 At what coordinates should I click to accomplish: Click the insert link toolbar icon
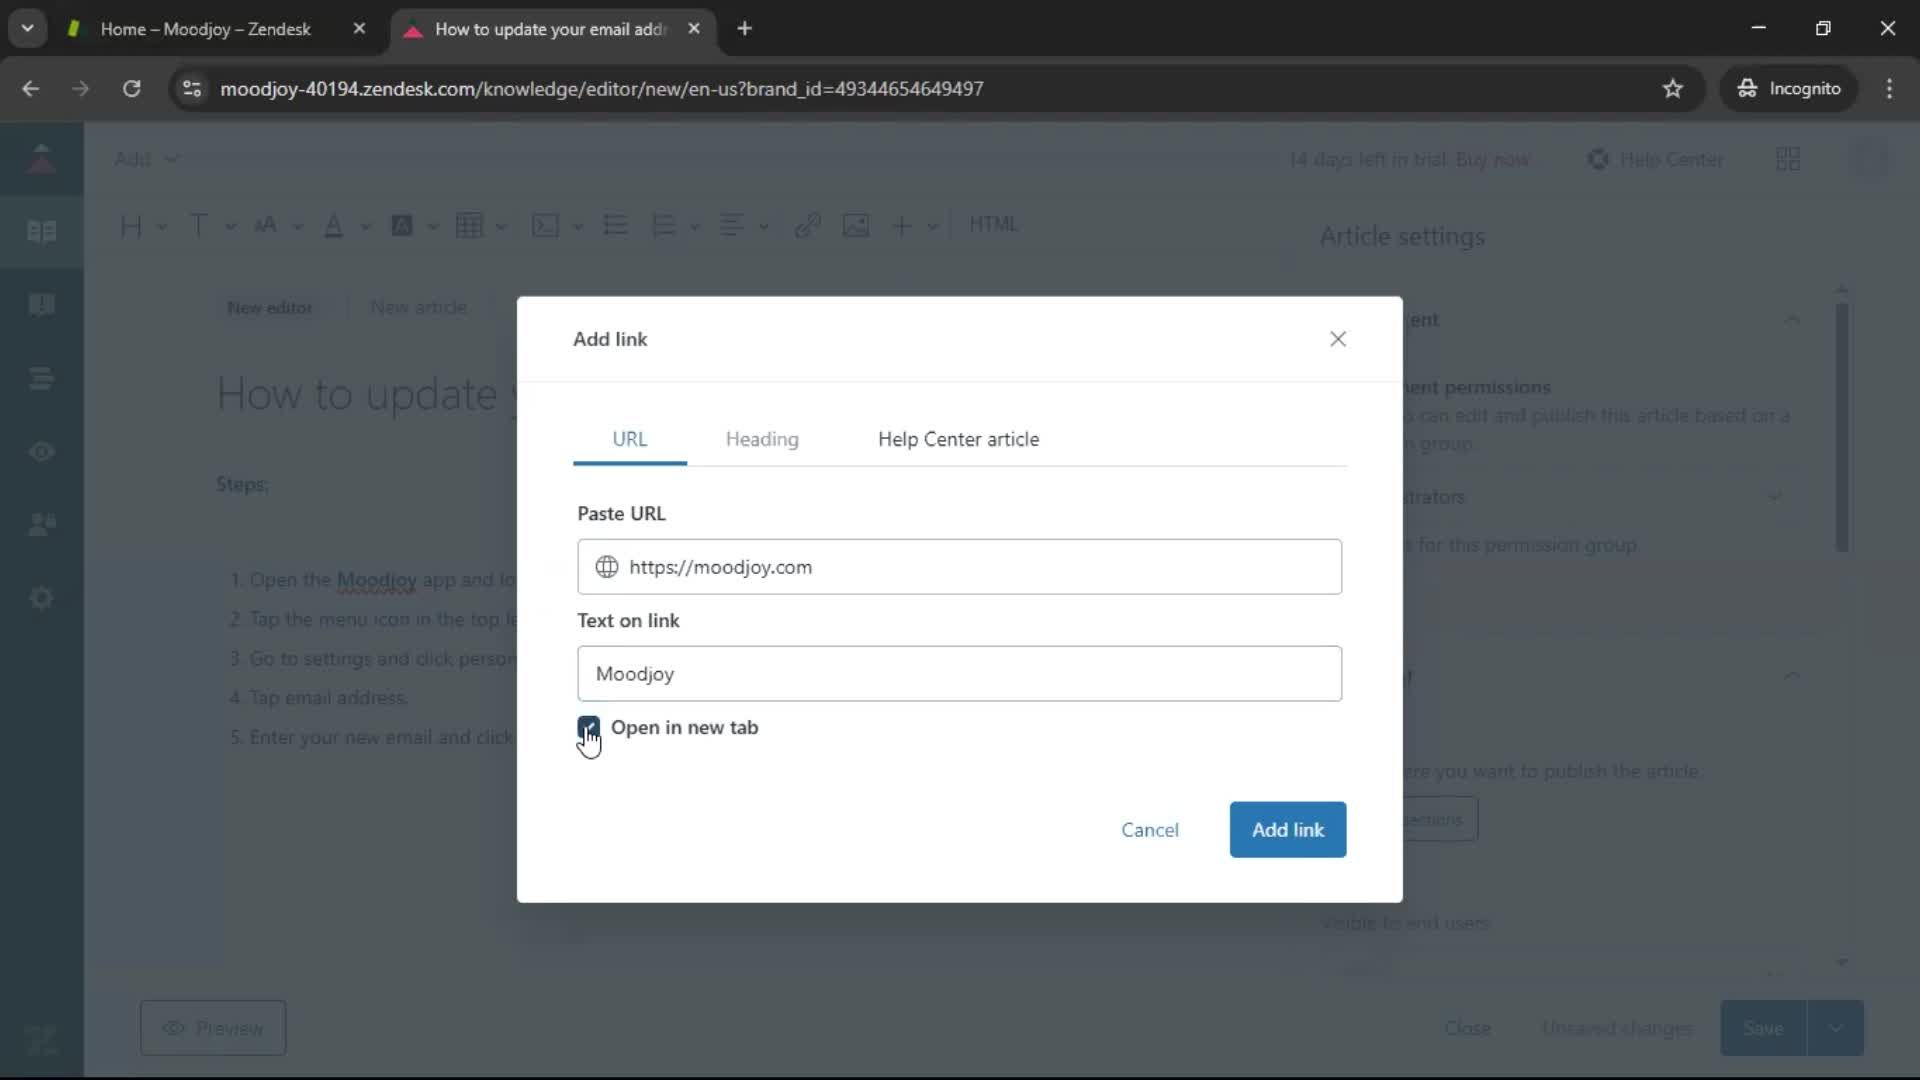point(808,226)
